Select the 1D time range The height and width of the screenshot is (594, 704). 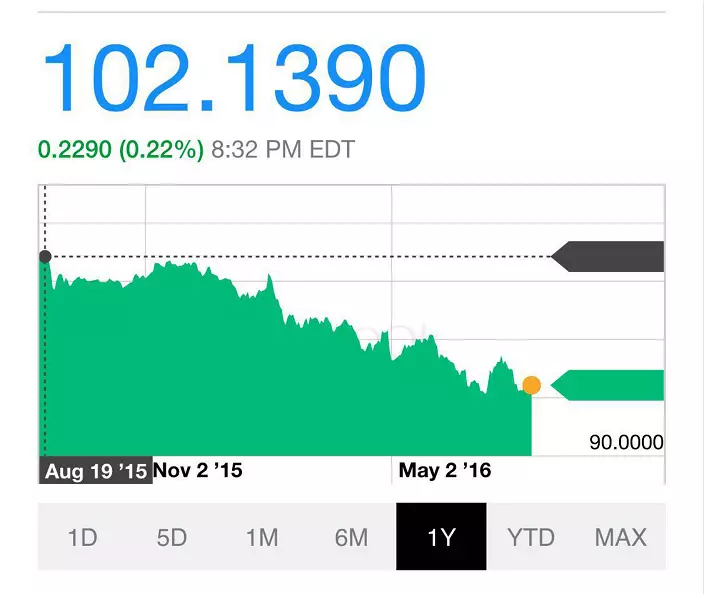click(82, 537)
